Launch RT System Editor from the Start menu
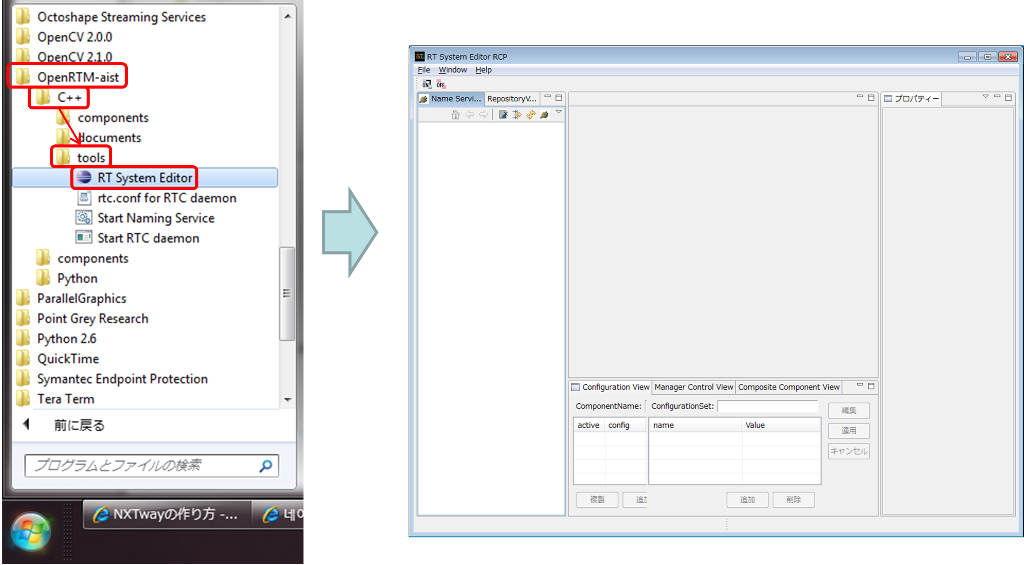Screen dimensions: 1024x565 pyautogui.click(x=145, y=178)
